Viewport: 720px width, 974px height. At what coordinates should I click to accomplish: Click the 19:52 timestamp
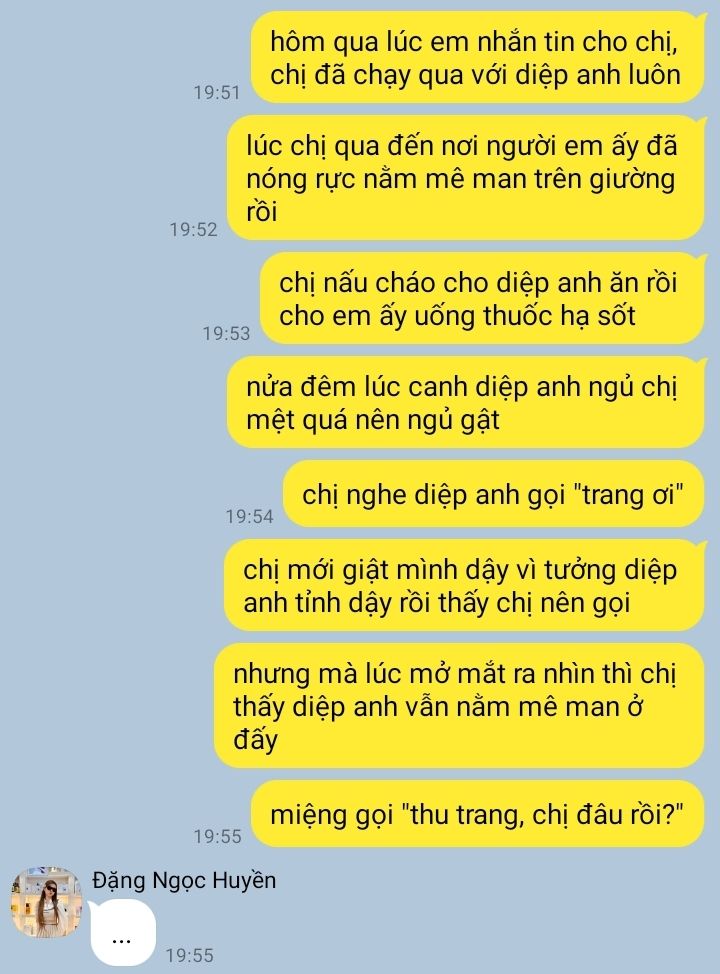[194, 230]
